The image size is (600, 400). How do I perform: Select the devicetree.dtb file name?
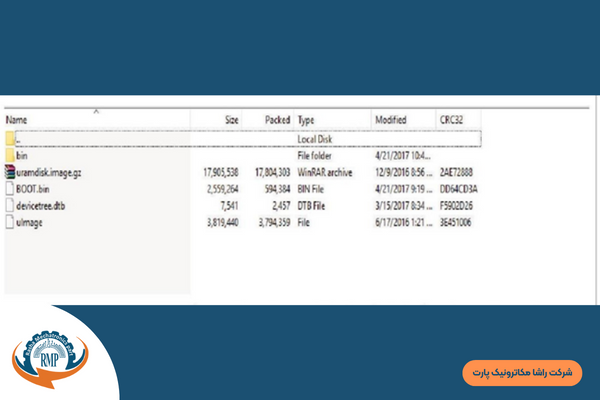(x=40, y=205)
